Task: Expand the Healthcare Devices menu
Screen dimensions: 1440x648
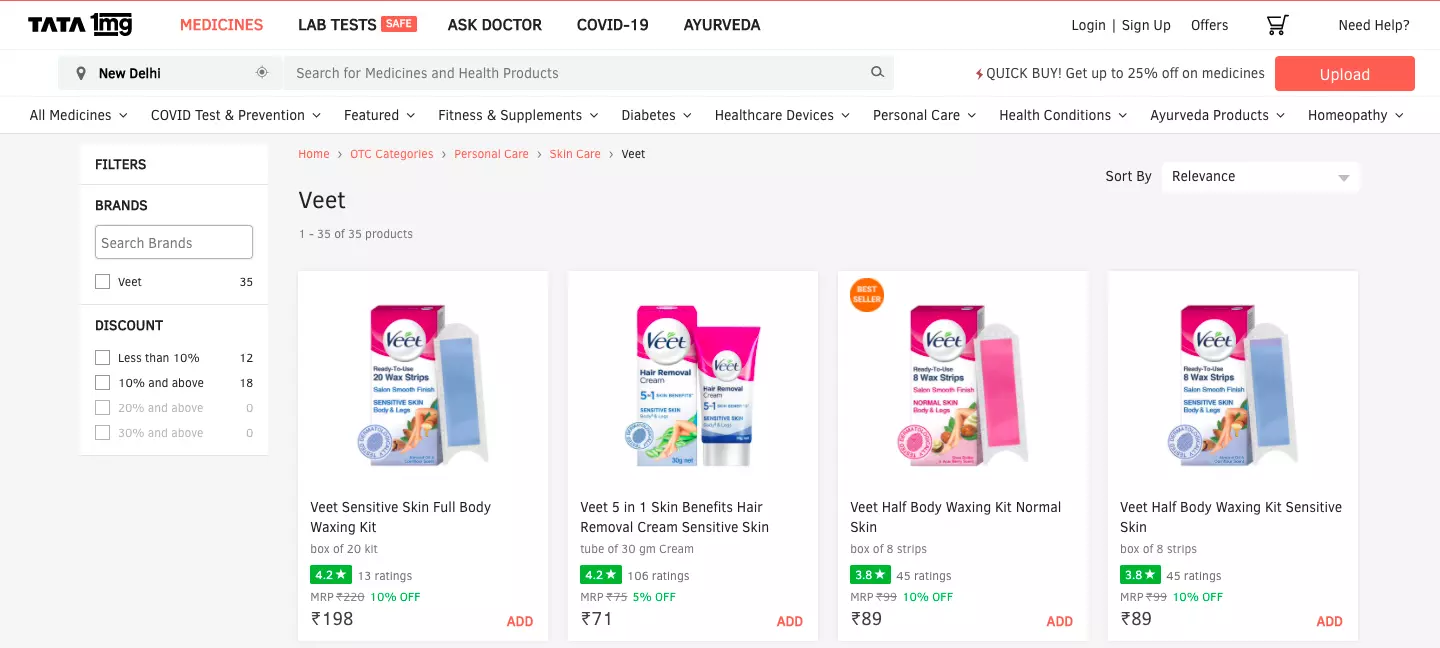Action: (x=782, y=115)
